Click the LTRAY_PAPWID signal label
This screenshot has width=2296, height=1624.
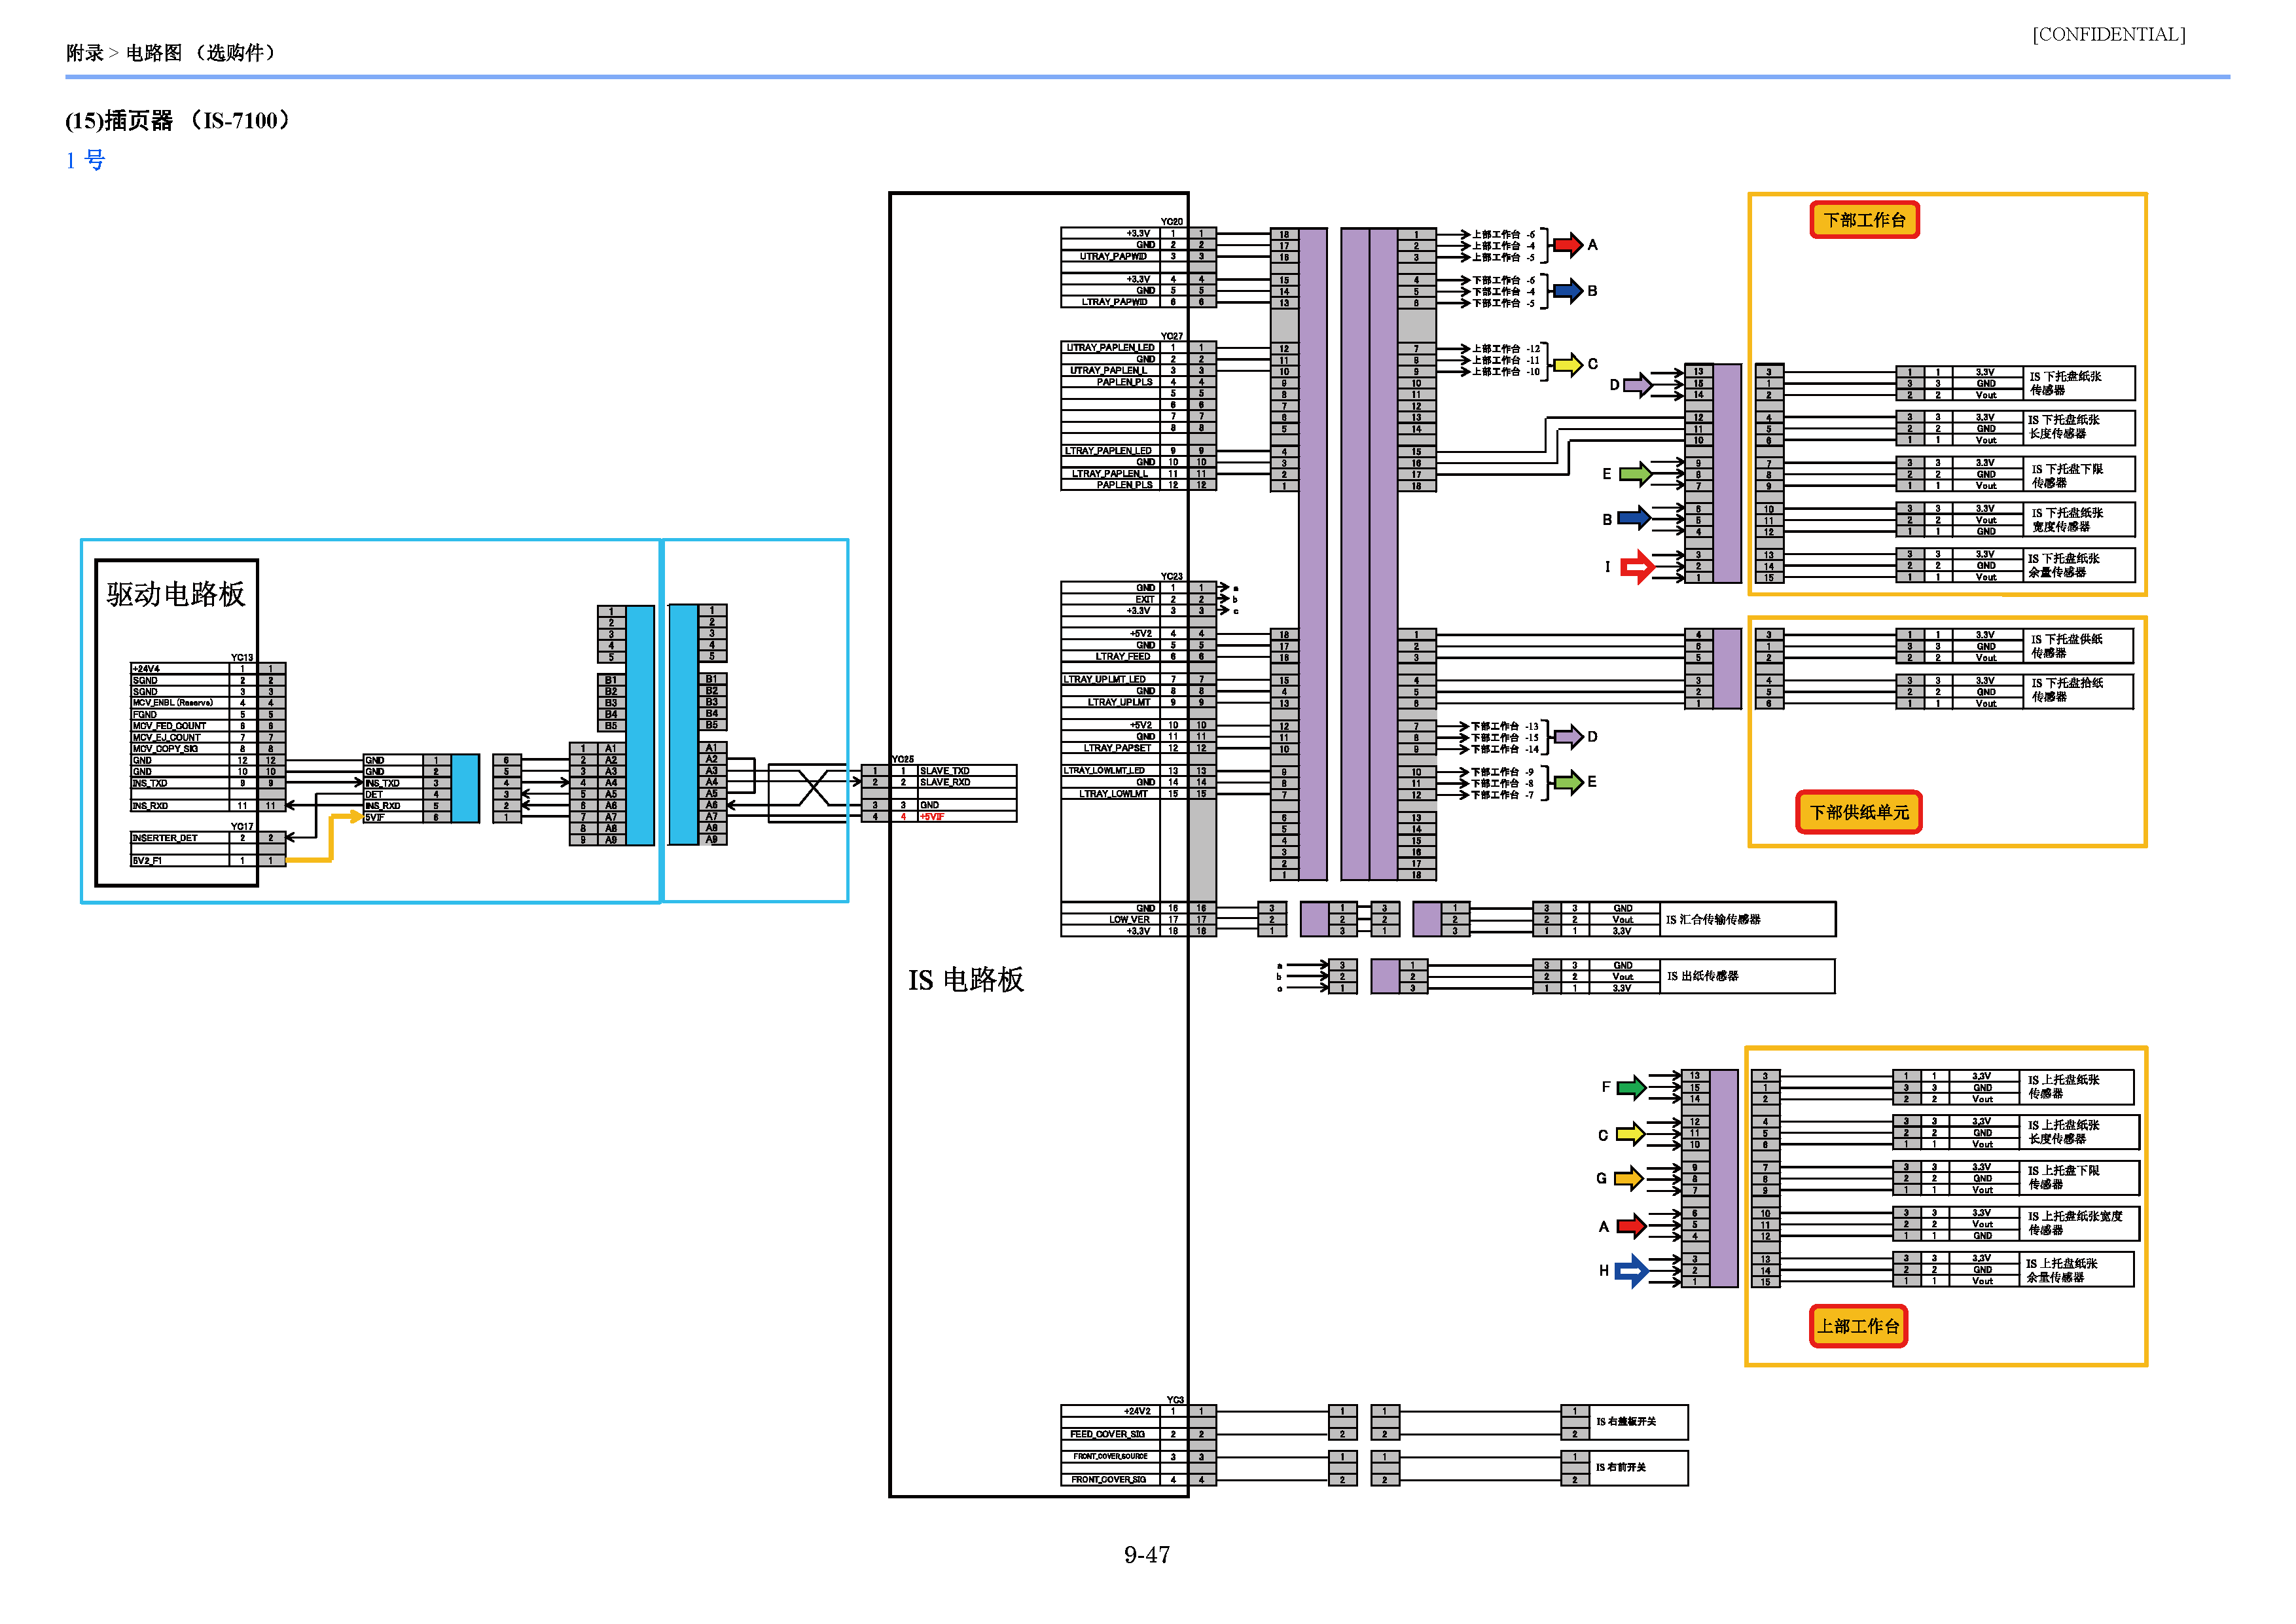[x=1114, y=302]
